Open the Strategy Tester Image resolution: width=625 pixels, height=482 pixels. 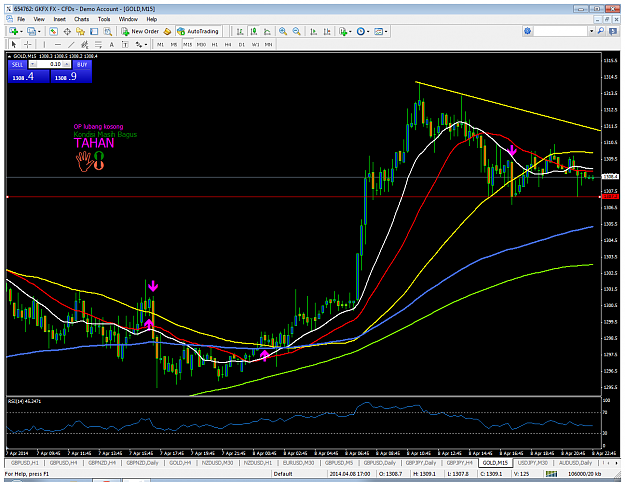click(108, 31)
